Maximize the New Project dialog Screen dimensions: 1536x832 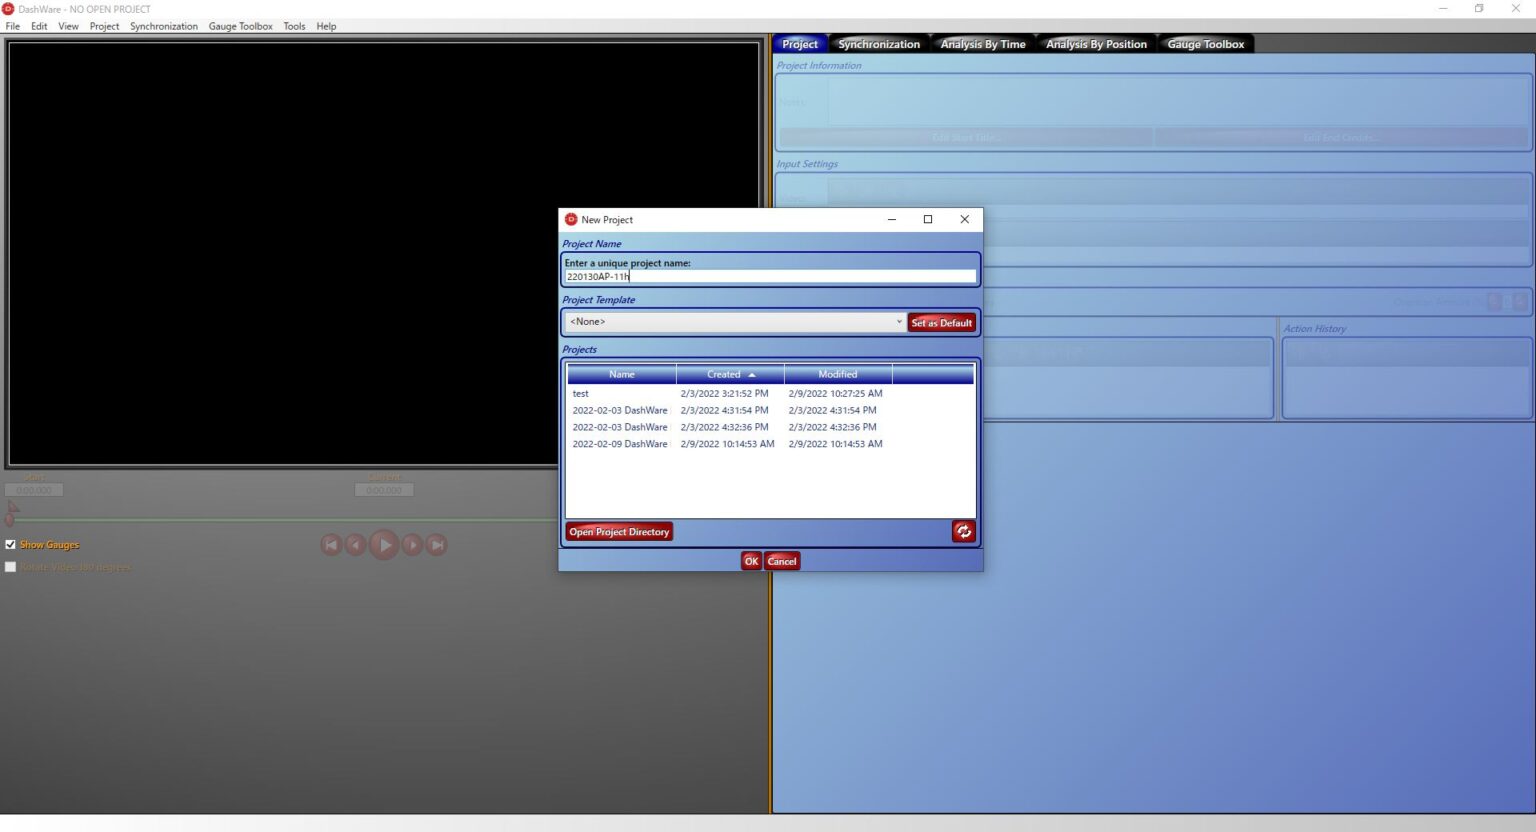click(x=928, y=220)
